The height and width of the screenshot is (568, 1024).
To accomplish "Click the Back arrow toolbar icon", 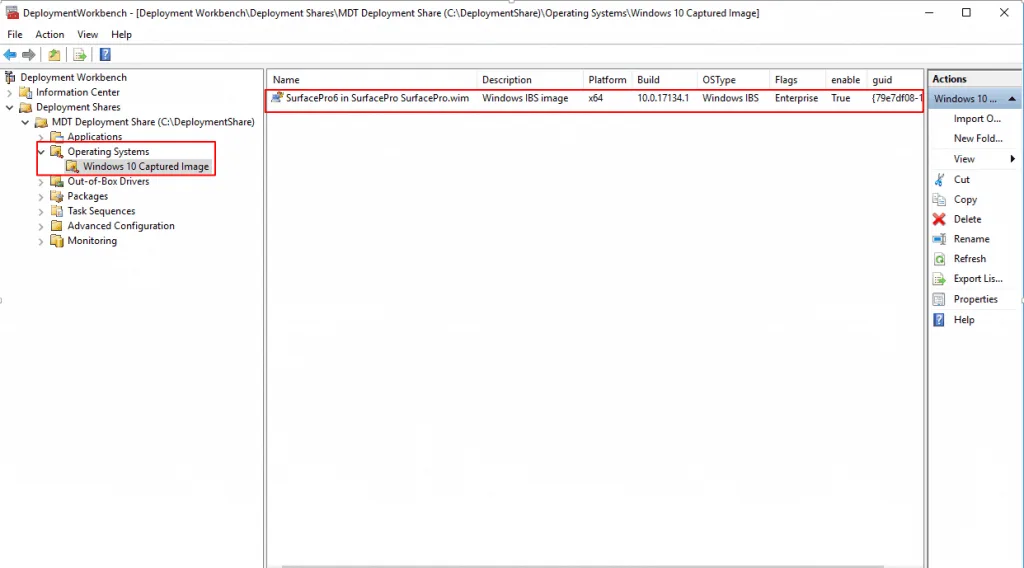I will [x=10, y=55].
